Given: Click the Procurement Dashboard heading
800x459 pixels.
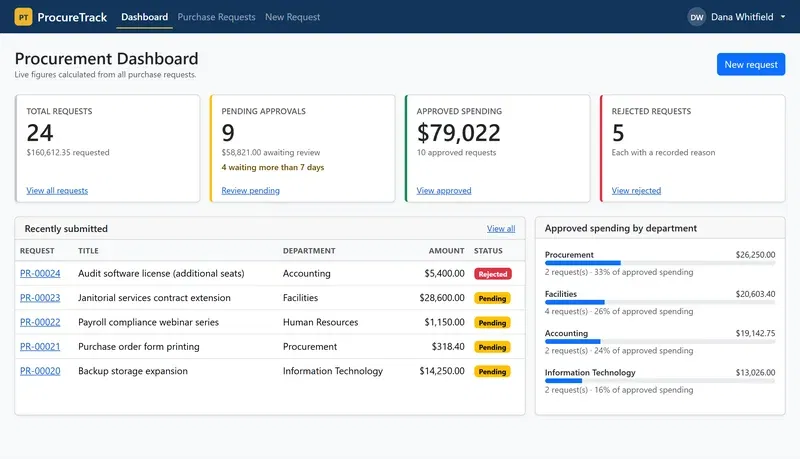Looking at the screenshot, I should pos(106,59).
